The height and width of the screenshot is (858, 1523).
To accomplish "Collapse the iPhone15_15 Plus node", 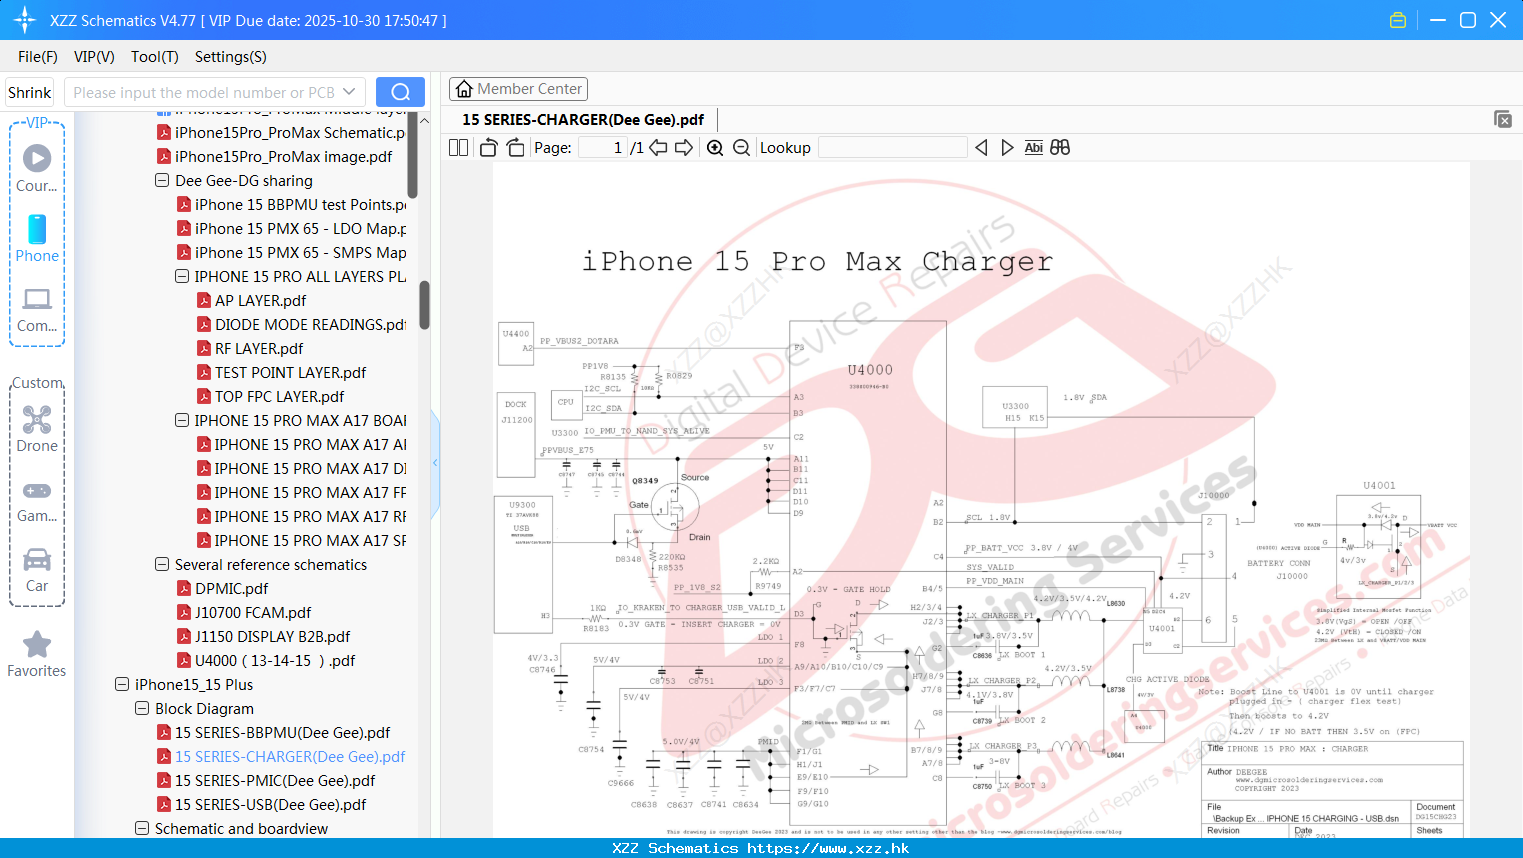I will pyautogui.click(x=121, y=685).
